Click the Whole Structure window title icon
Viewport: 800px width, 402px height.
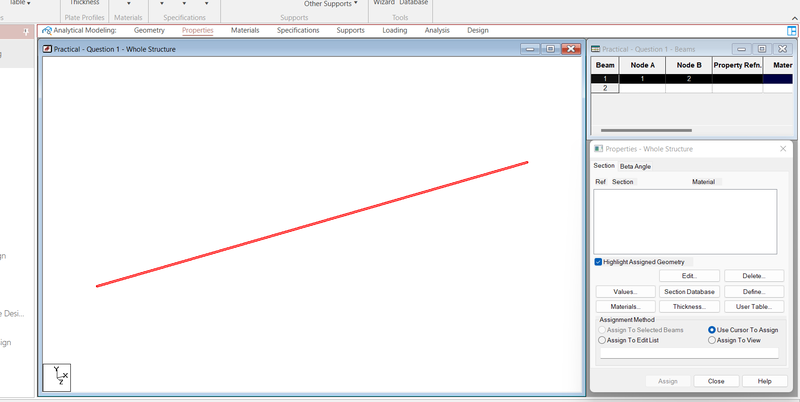pos(47,49)
